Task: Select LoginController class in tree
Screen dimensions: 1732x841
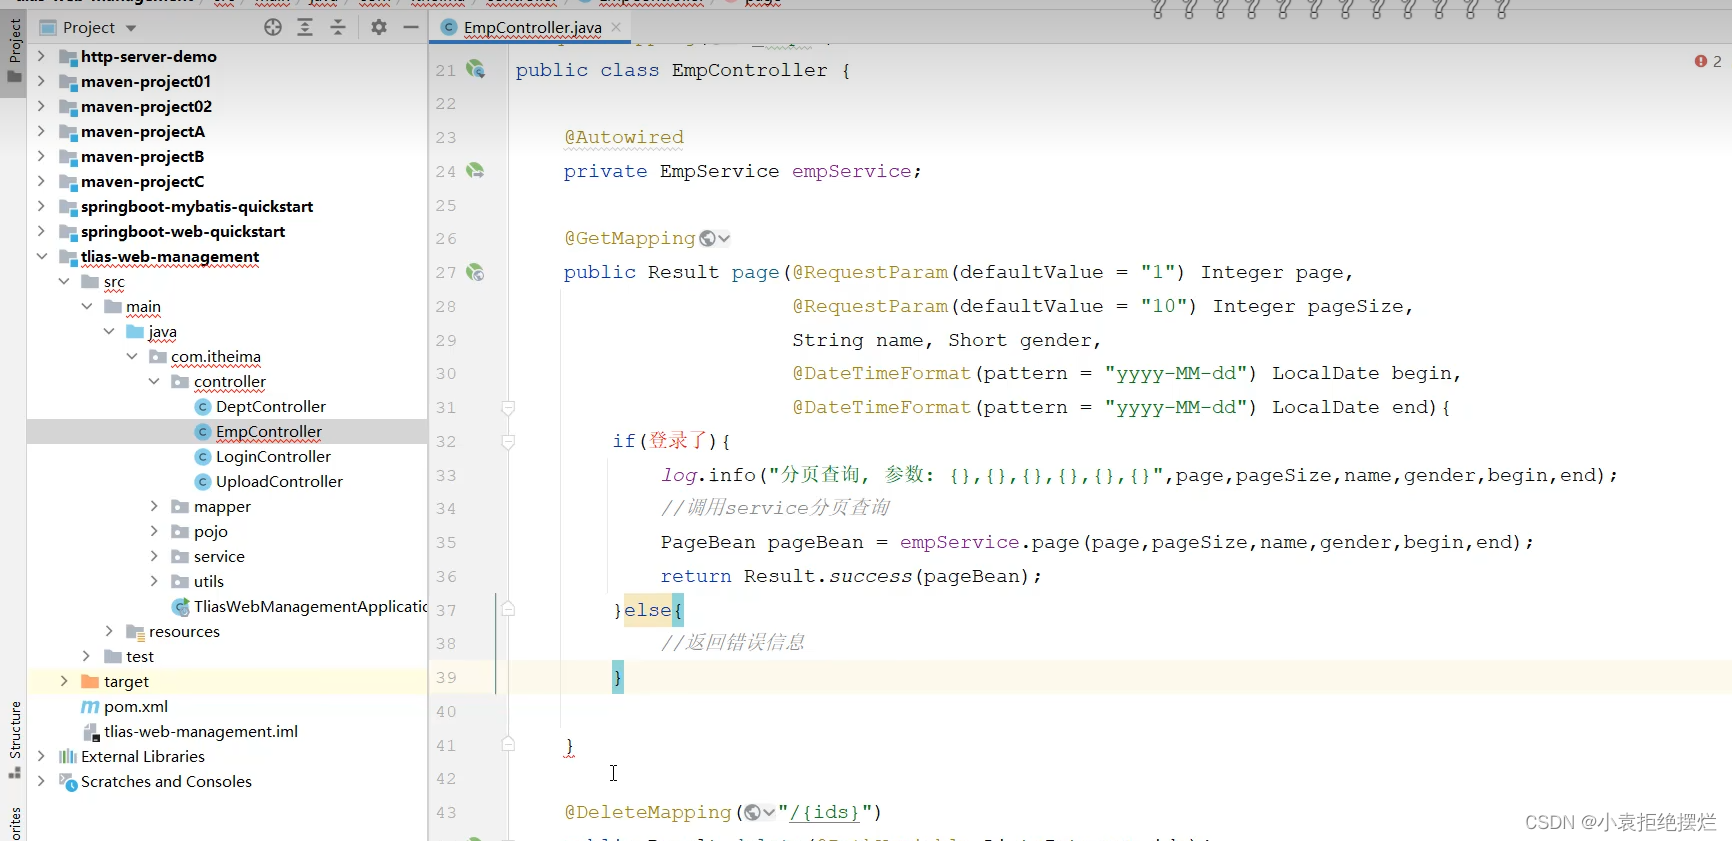Action: 273,457
